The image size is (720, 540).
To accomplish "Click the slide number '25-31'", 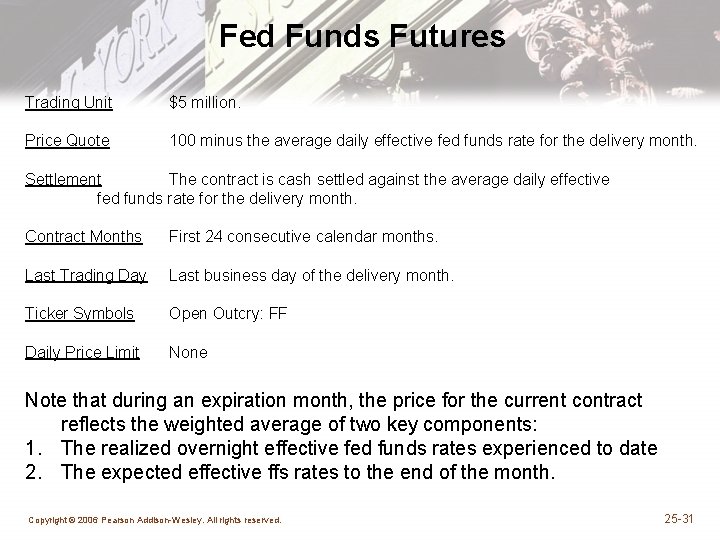I will [679, 518].
